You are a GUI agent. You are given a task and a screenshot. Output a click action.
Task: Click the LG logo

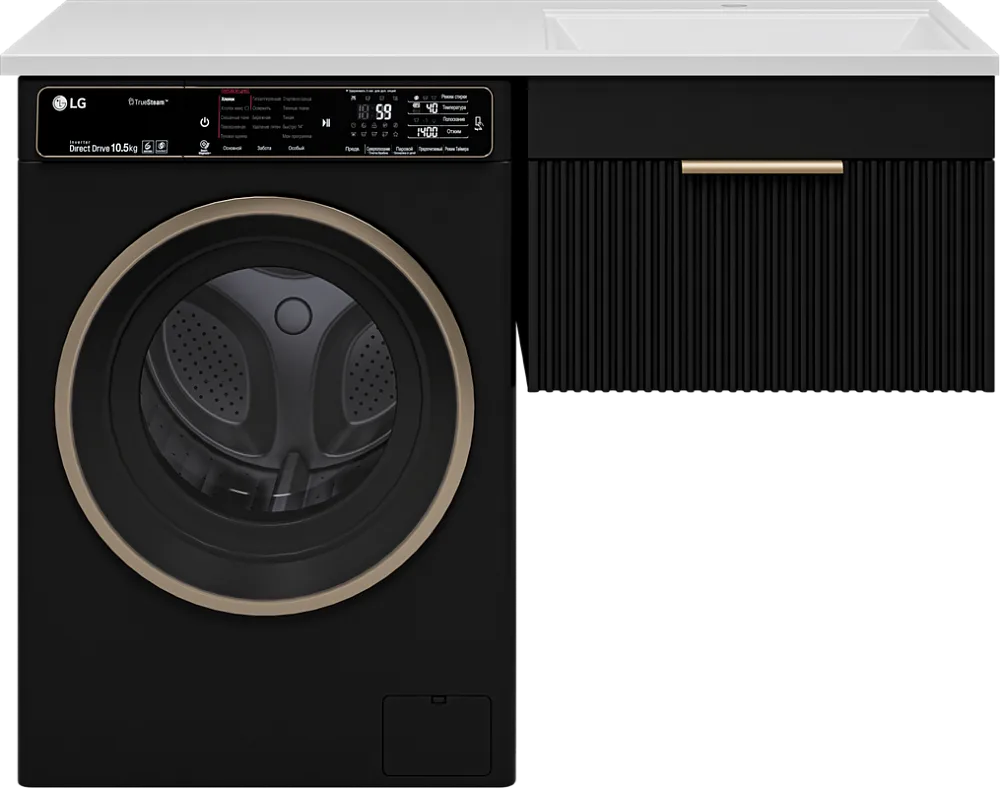pos(70,103)
